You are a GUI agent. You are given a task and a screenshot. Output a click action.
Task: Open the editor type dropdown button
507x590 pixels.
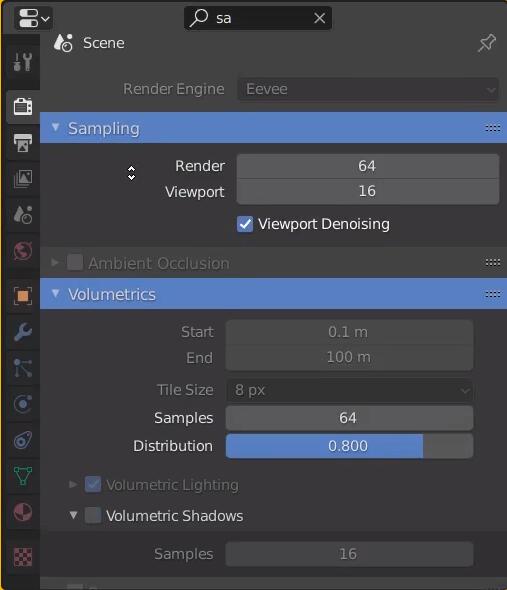33,18
